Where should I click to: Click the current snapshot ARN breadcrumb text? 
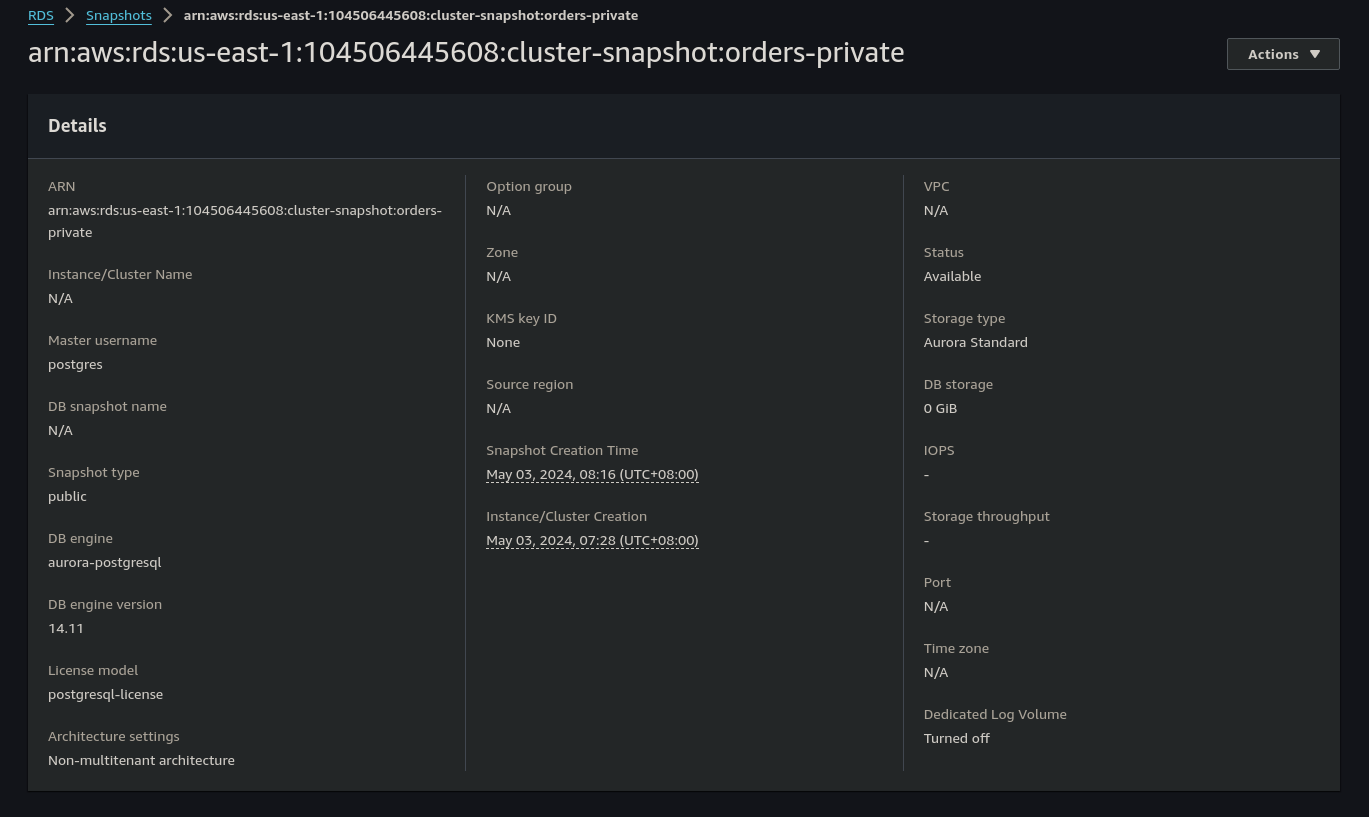[x=411, y=16]
